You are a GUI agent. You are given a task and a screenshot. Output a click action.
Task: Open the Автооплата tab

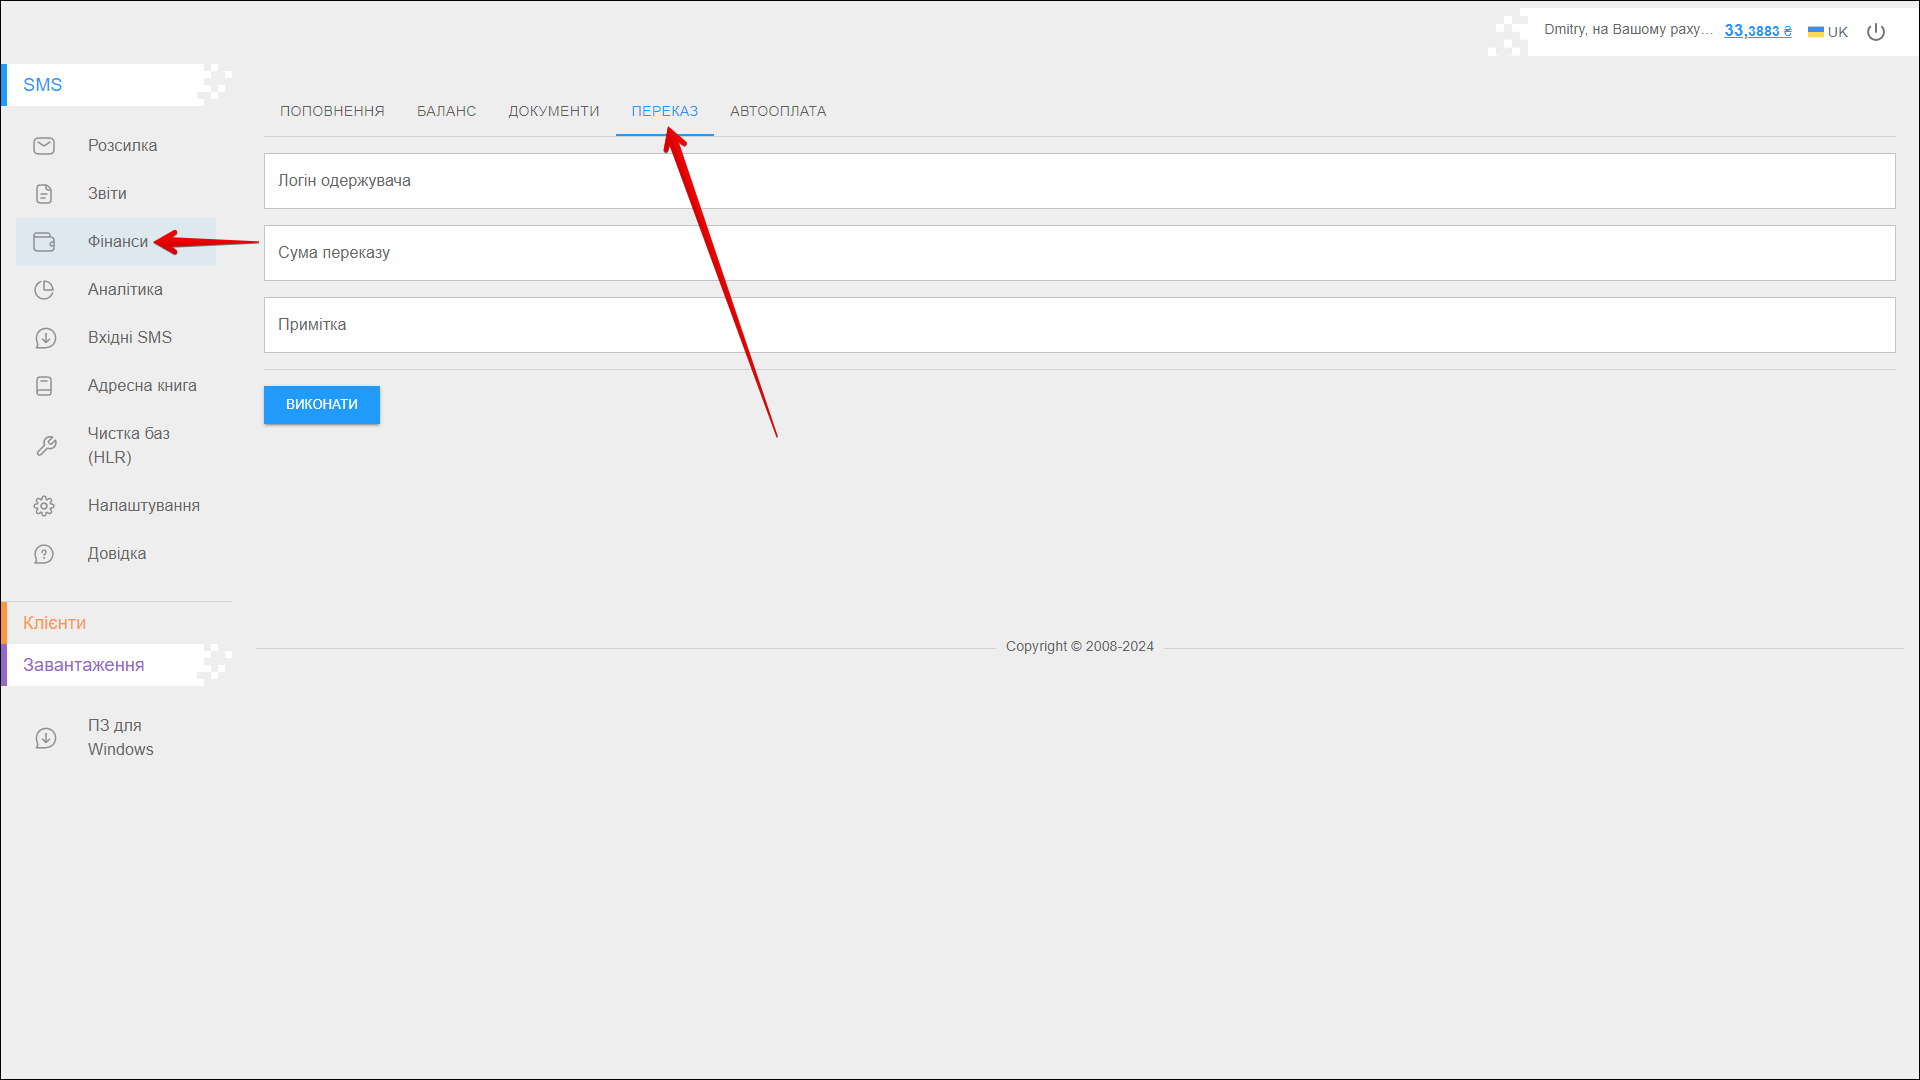pyautogui.click(x=778, y=111)
